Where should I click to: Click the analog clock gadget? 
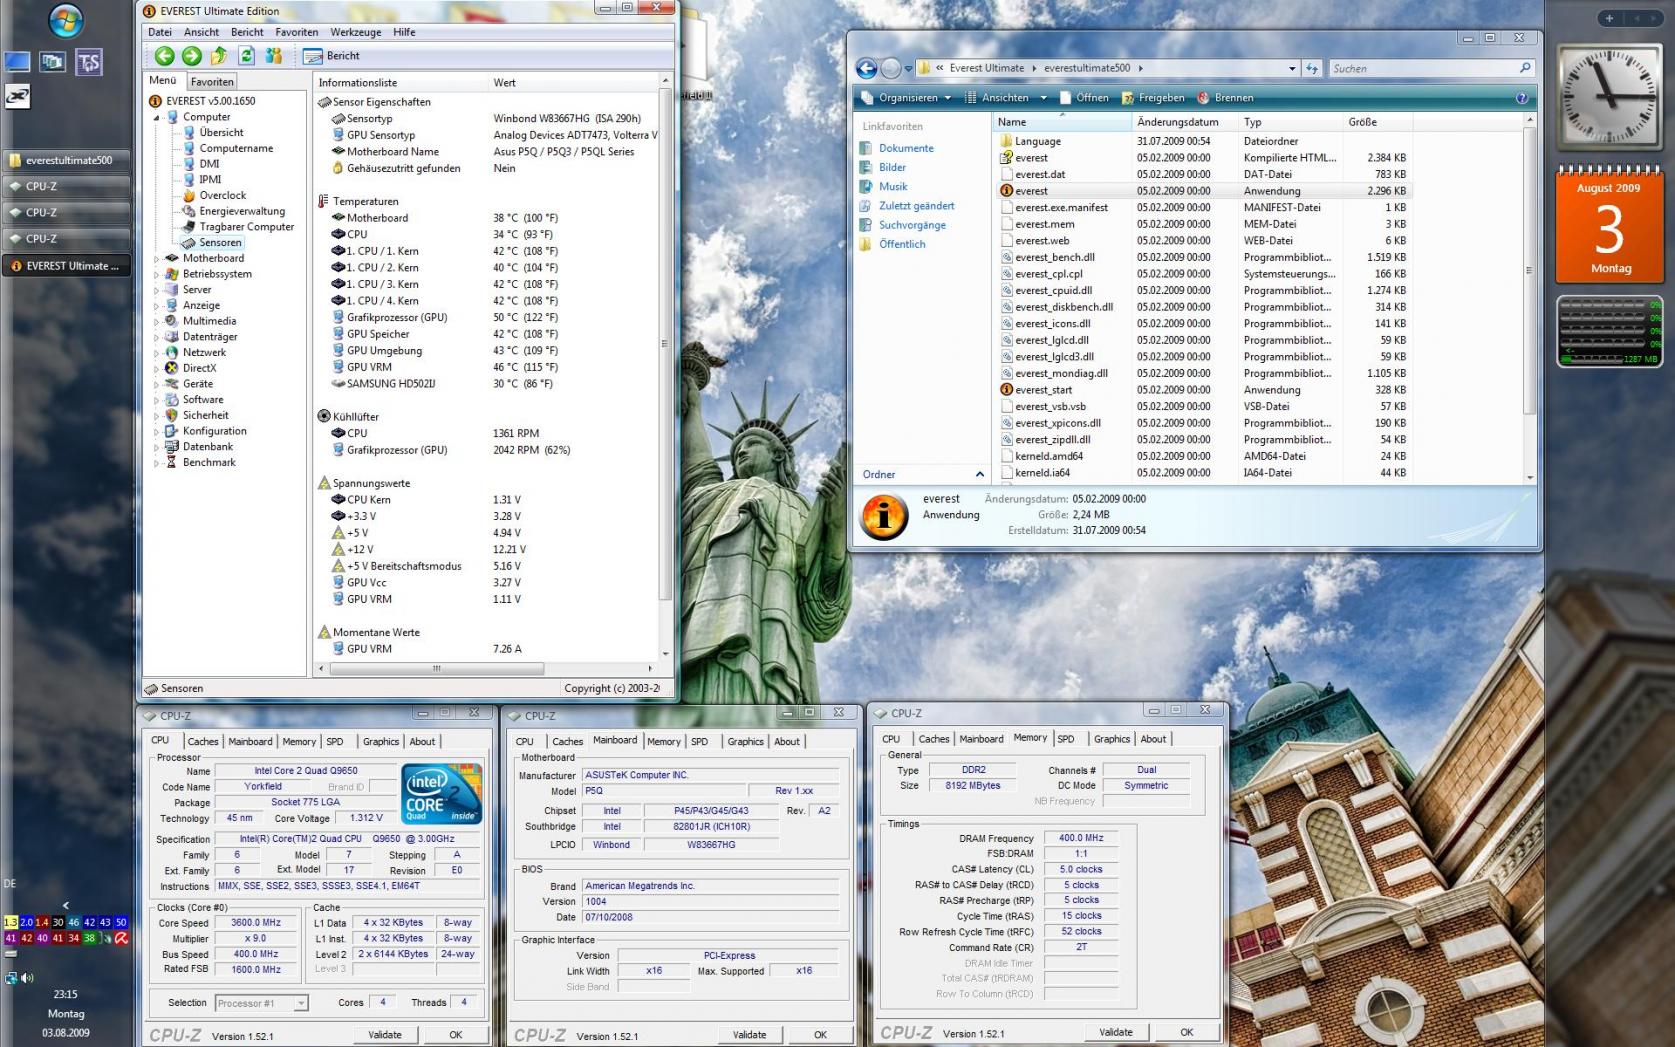point(1609,96)
